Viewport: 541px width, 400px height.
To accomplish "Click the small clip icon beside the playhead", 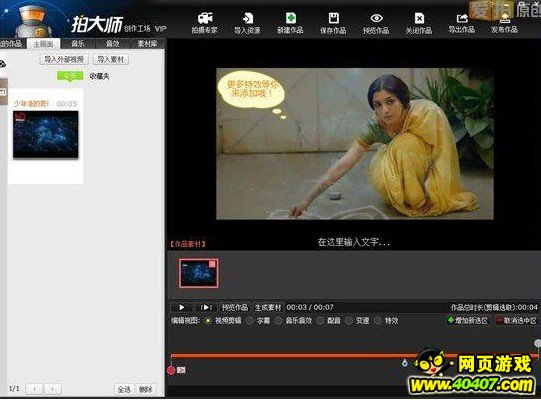I will point(181,370).
